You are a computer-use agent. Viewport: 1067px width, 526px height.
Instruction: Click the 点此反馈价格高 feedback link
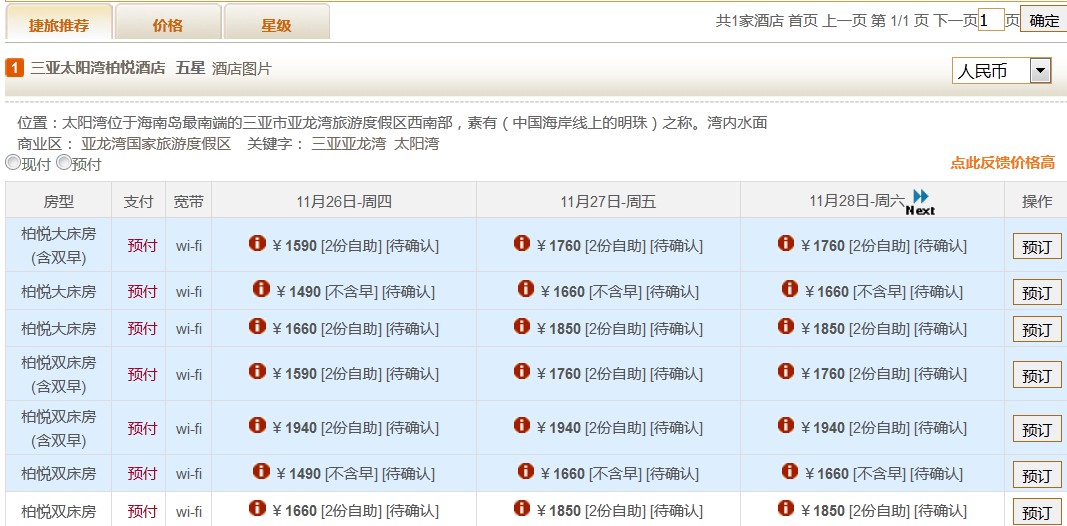click(1002, 163)
